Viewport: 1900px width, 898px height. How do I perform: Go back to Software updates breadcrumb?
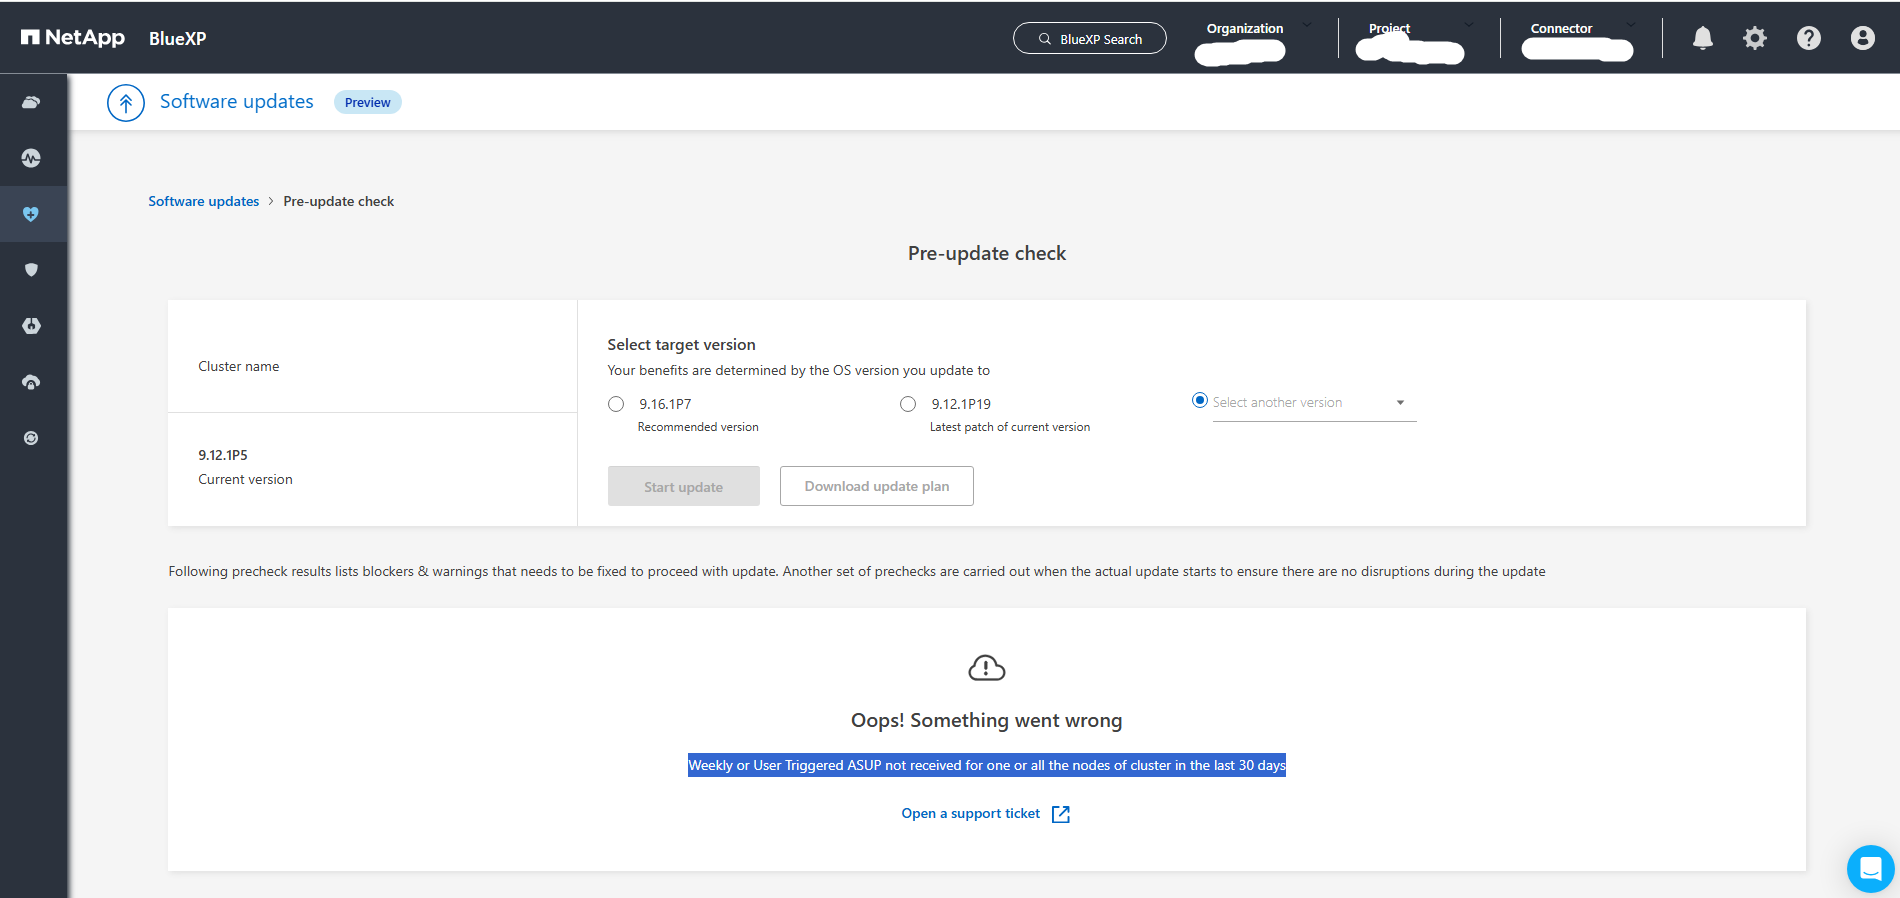pos(203,201)
